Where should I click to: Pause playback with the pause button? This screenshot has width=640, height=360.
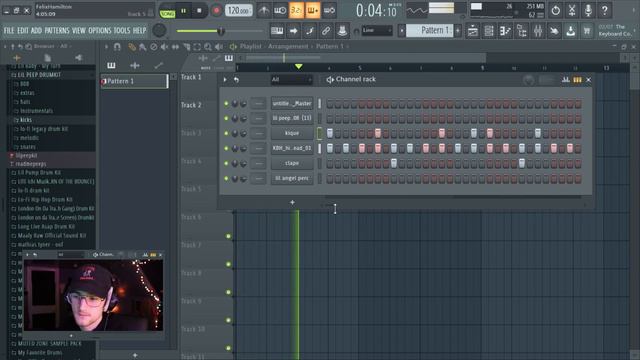[x=183, y=11]
